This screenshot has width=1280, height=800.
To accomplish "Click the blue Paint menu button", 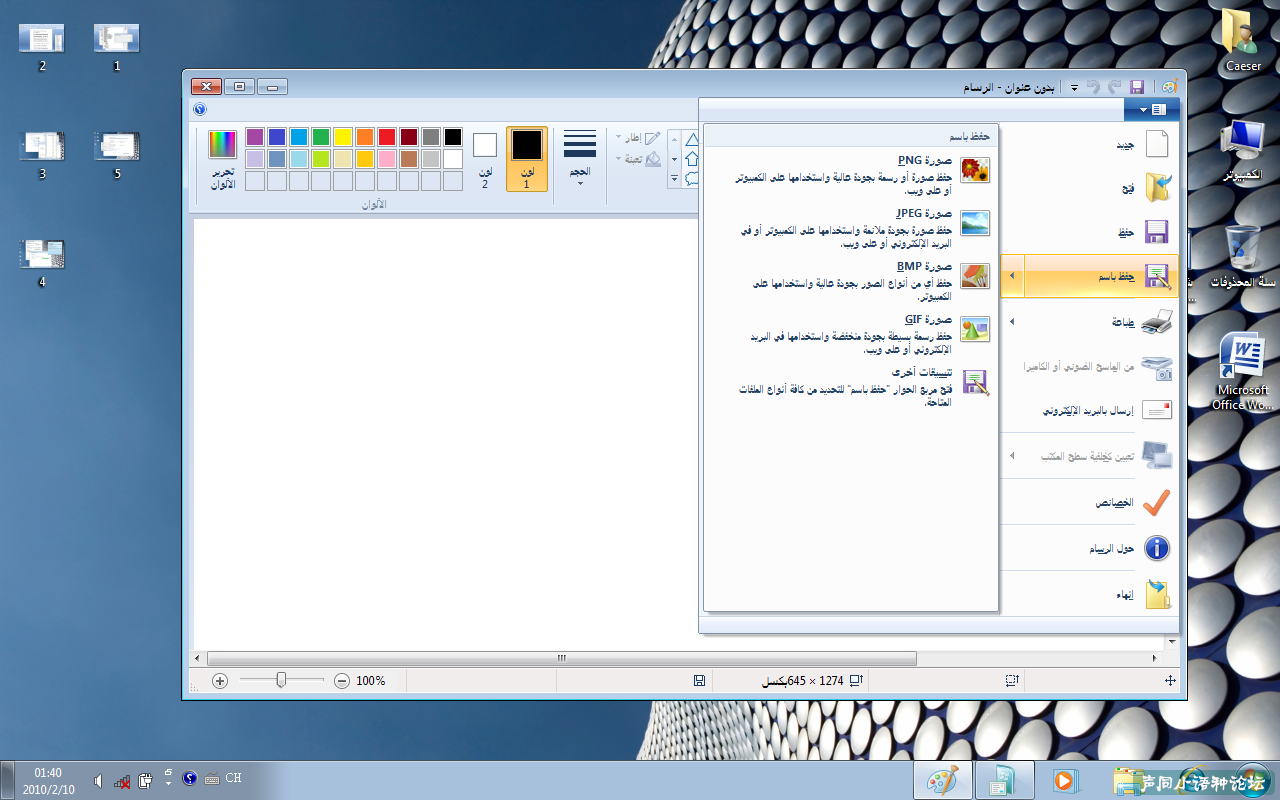I will pyautogui.click(x=1152, y=109).
